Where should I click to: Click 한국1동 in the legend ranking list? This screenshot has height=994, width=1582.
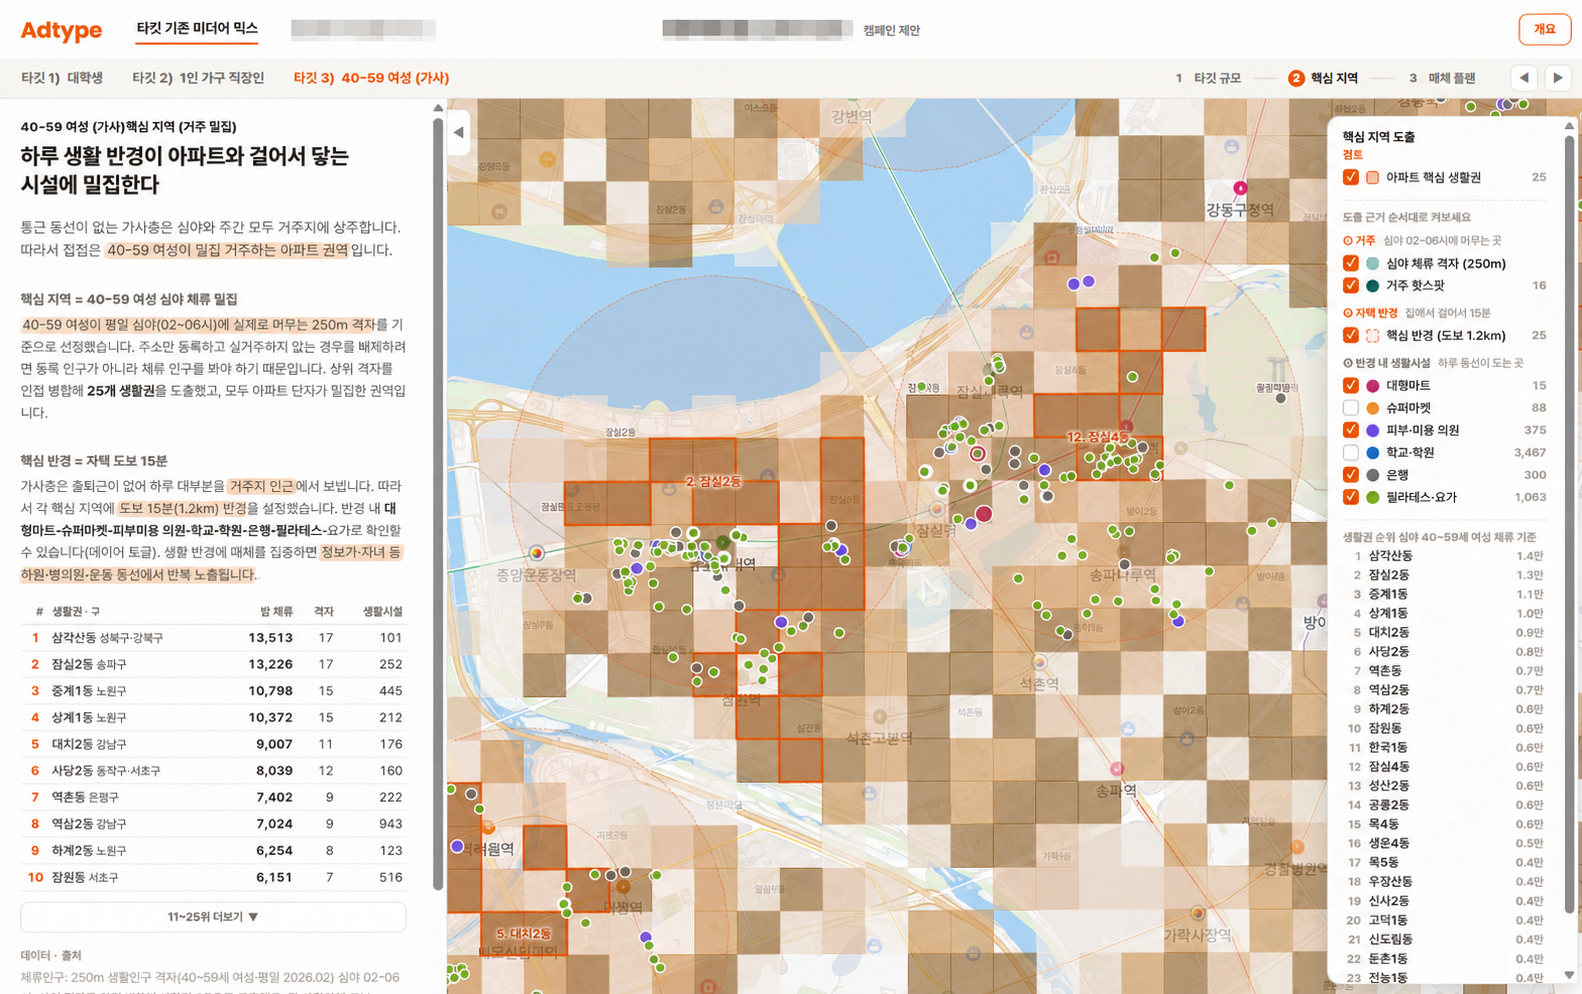[x=1388, y=748]
